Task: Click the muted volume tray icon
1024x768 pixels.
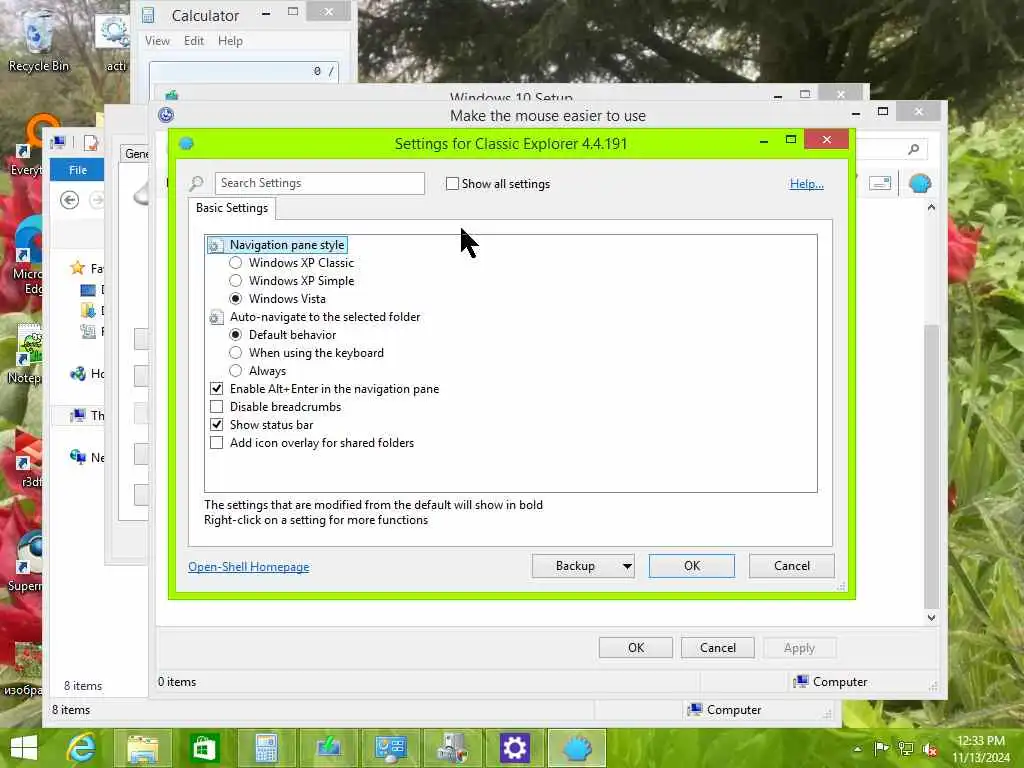Action: [x=931, y=749]
